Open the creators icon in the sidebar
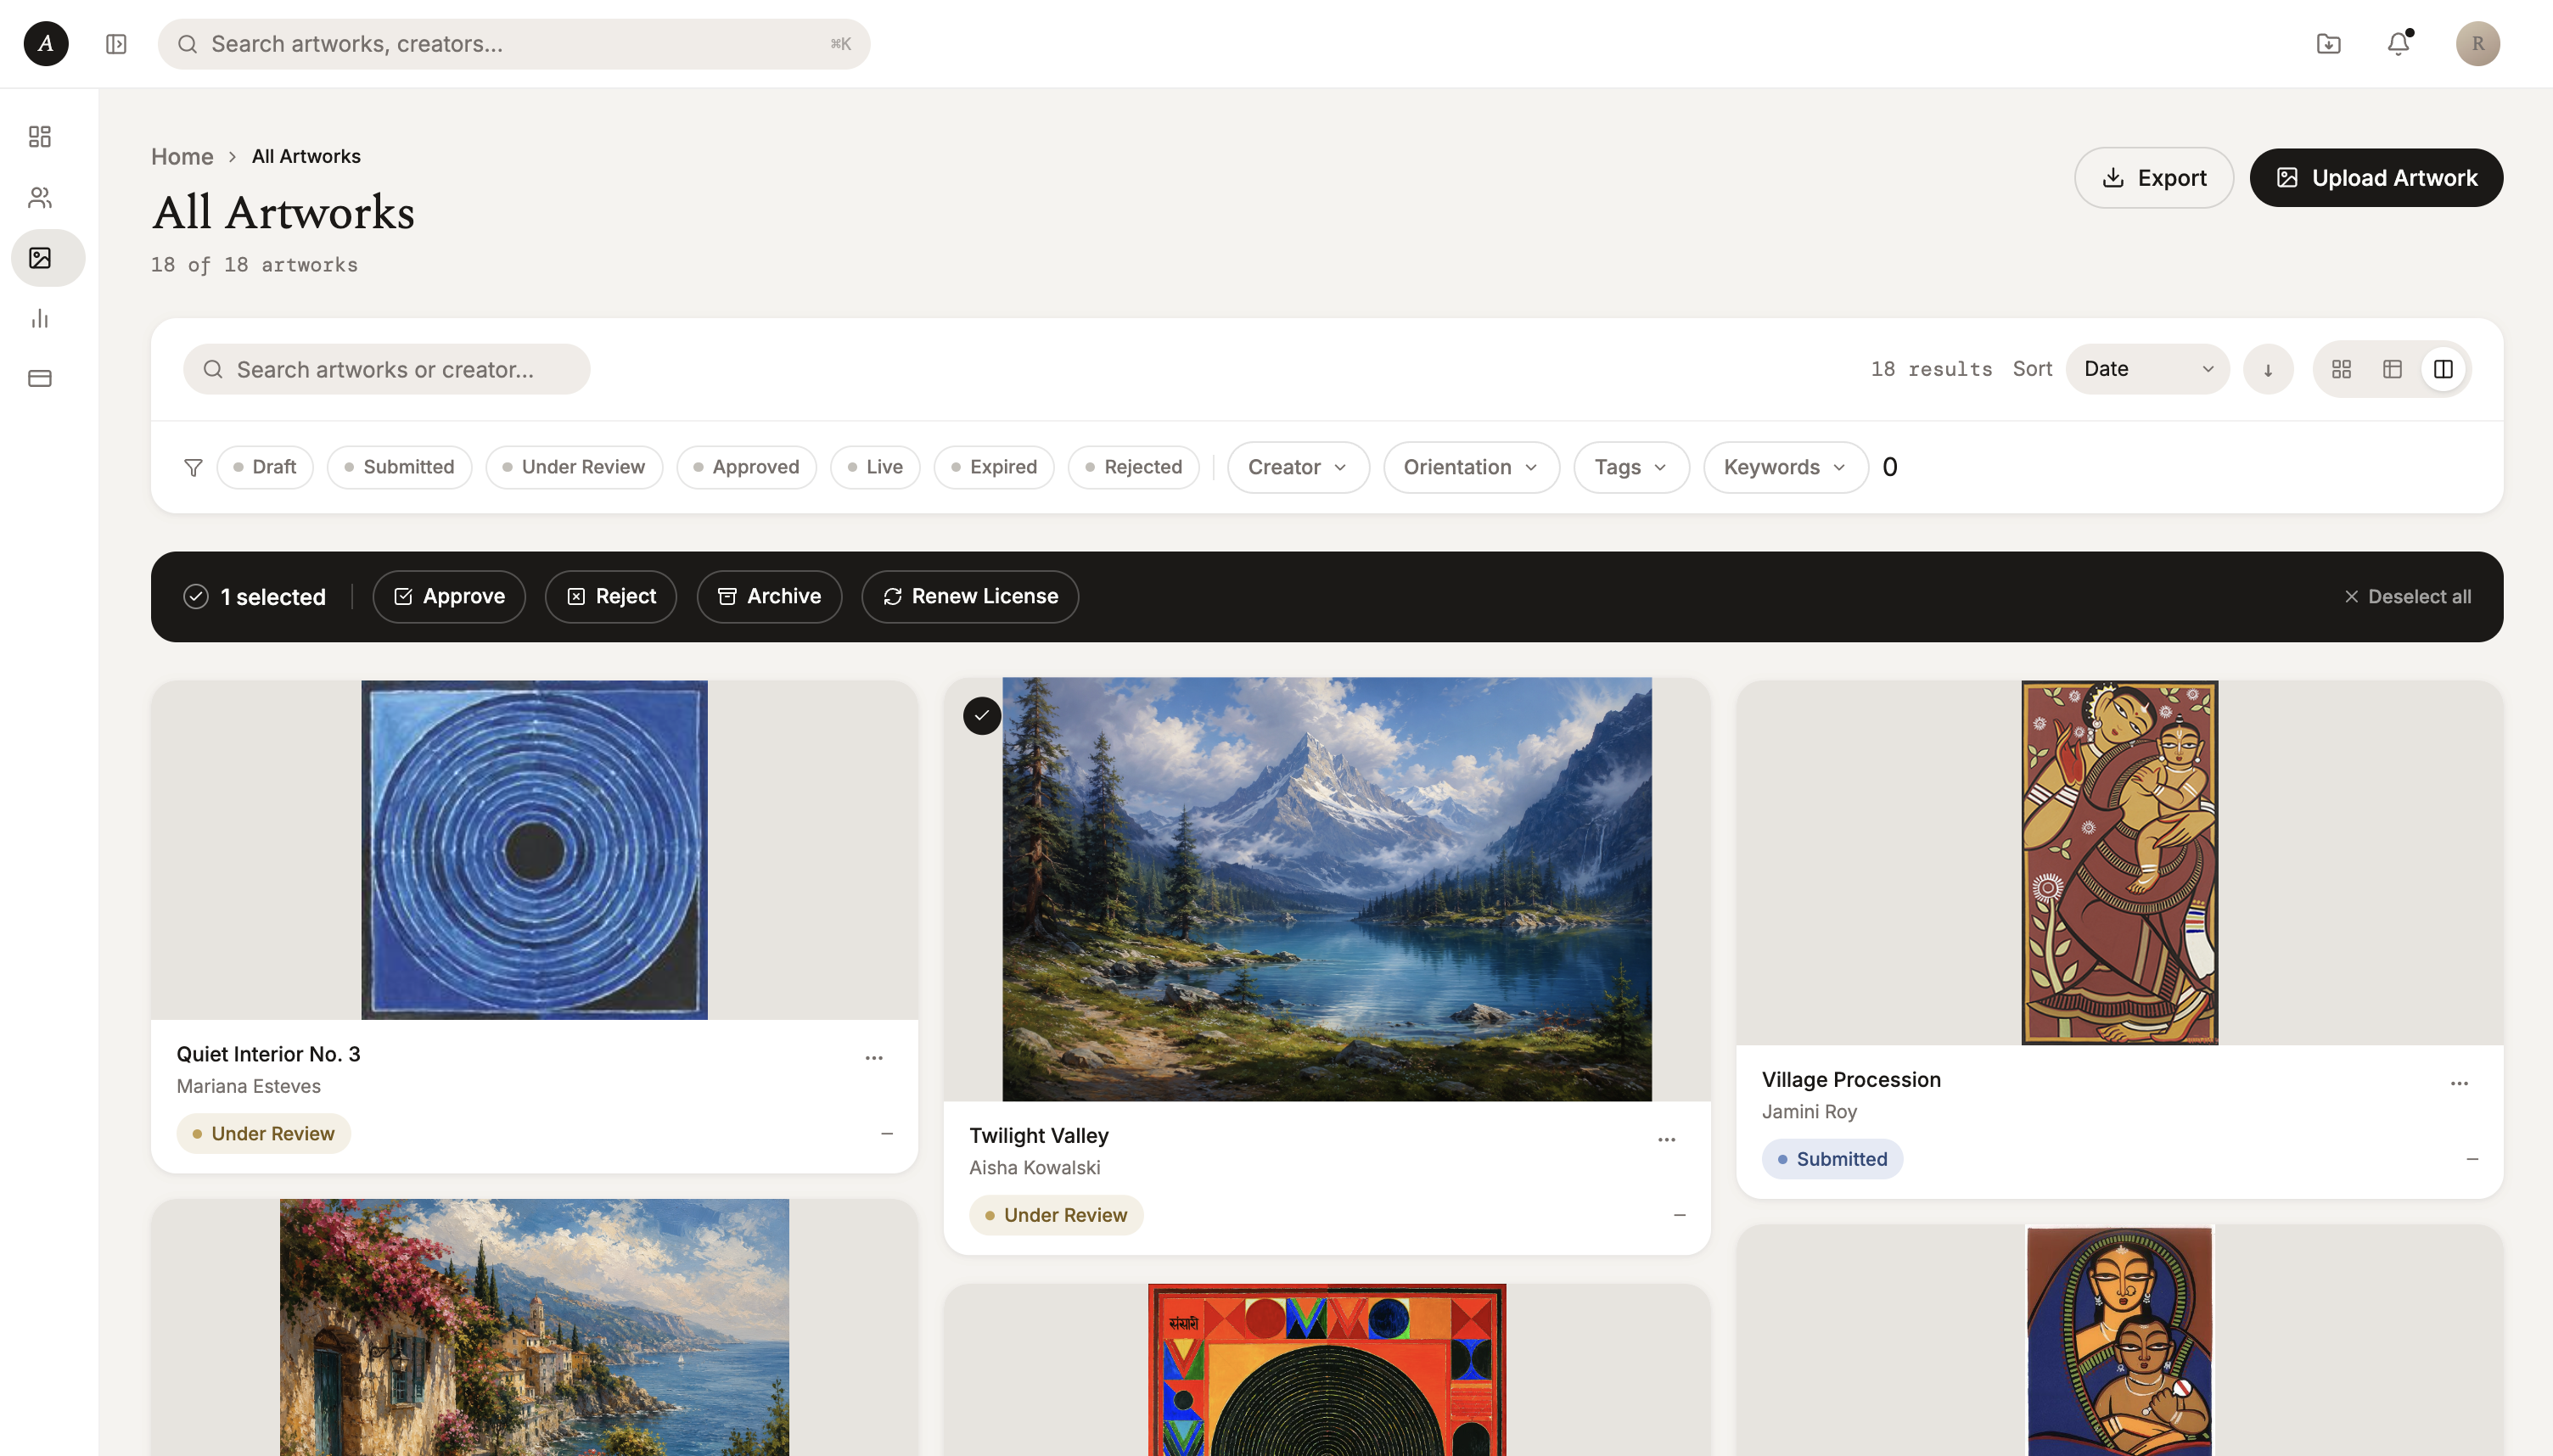2553x1456 pixels. [x=40, y=198]
